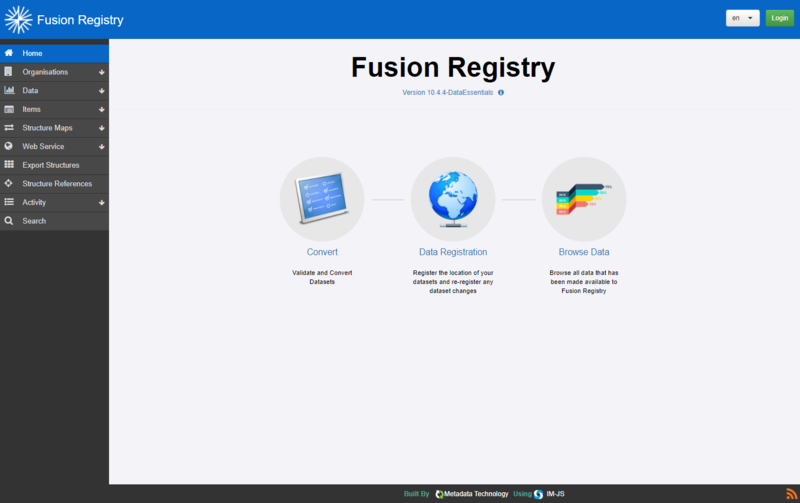This screenshot has height=503, width=800.
Task: Open the Organisations sidebar item
Action: pos(54,72)
